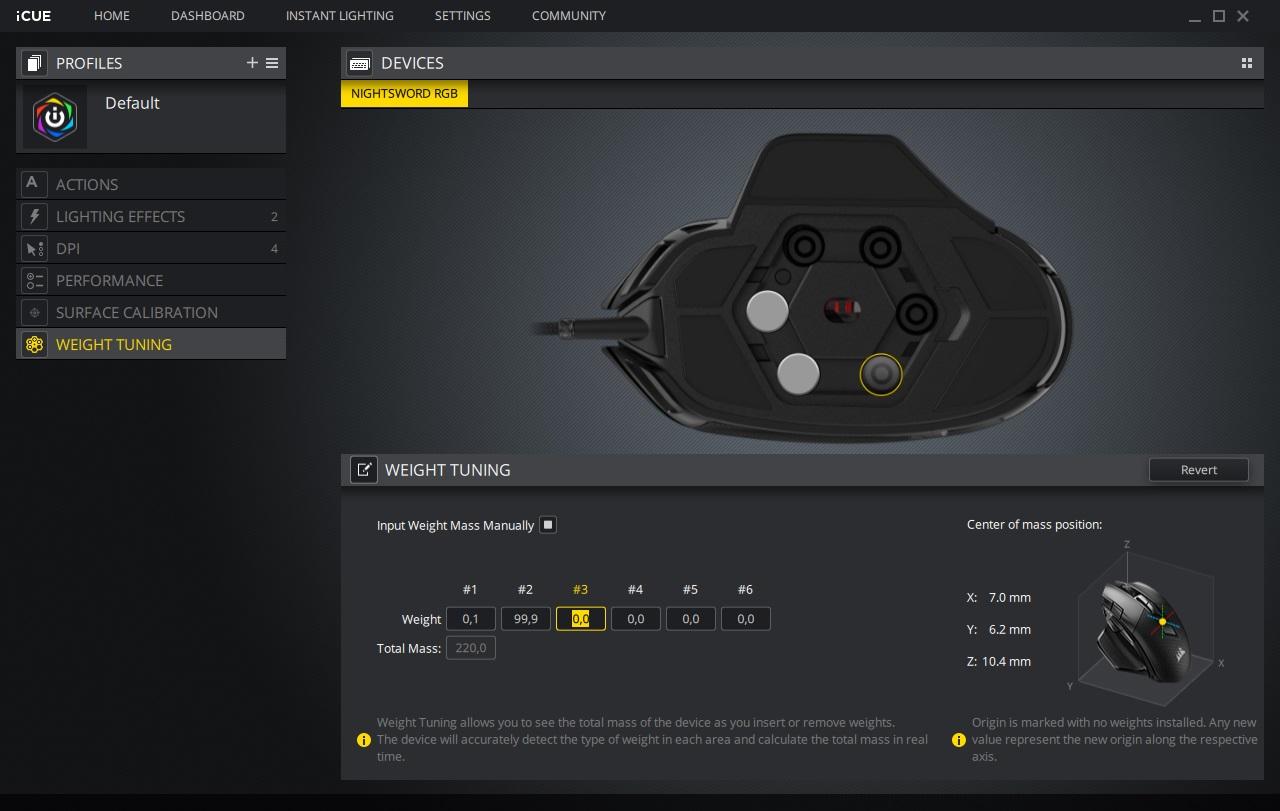
Task: Add a new profile with the plus icon
Action: [x=252, y=63]
